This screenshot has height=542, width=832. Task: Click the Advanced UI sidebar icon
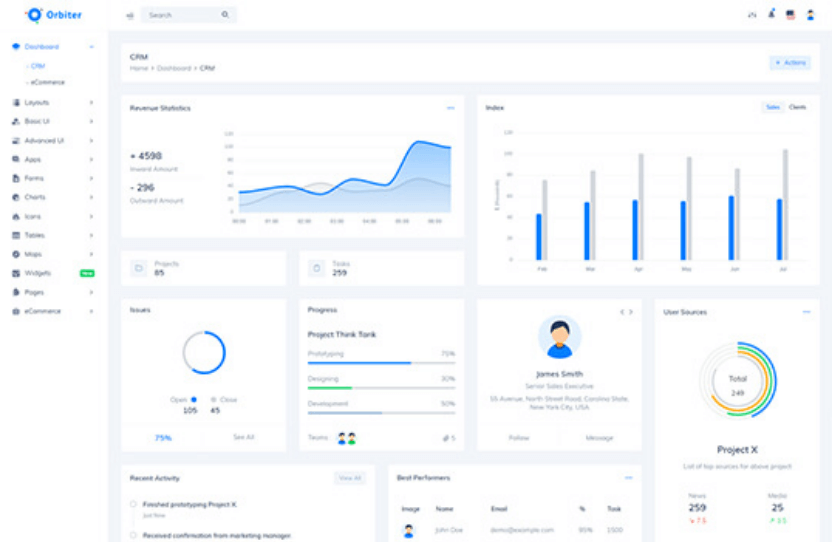(16, 141)
